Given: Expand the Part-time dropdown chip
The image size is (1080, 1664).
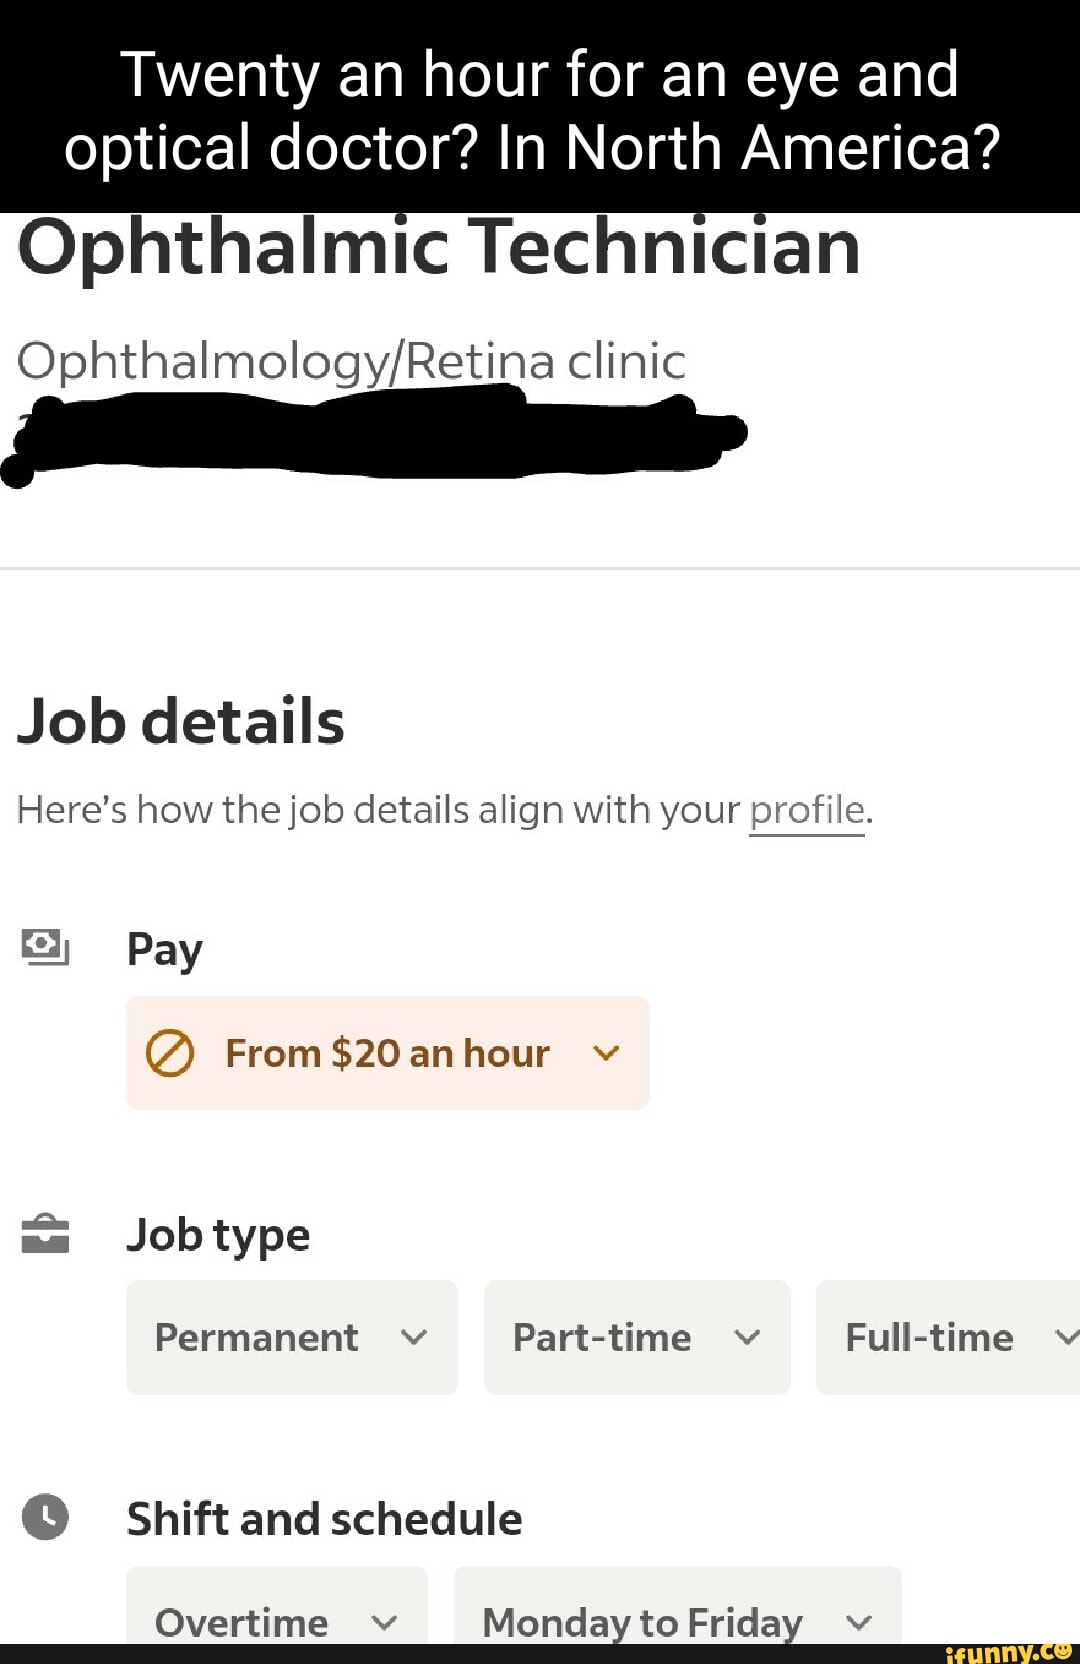Looking at the screenshot, I should [x=636, y=1337].
